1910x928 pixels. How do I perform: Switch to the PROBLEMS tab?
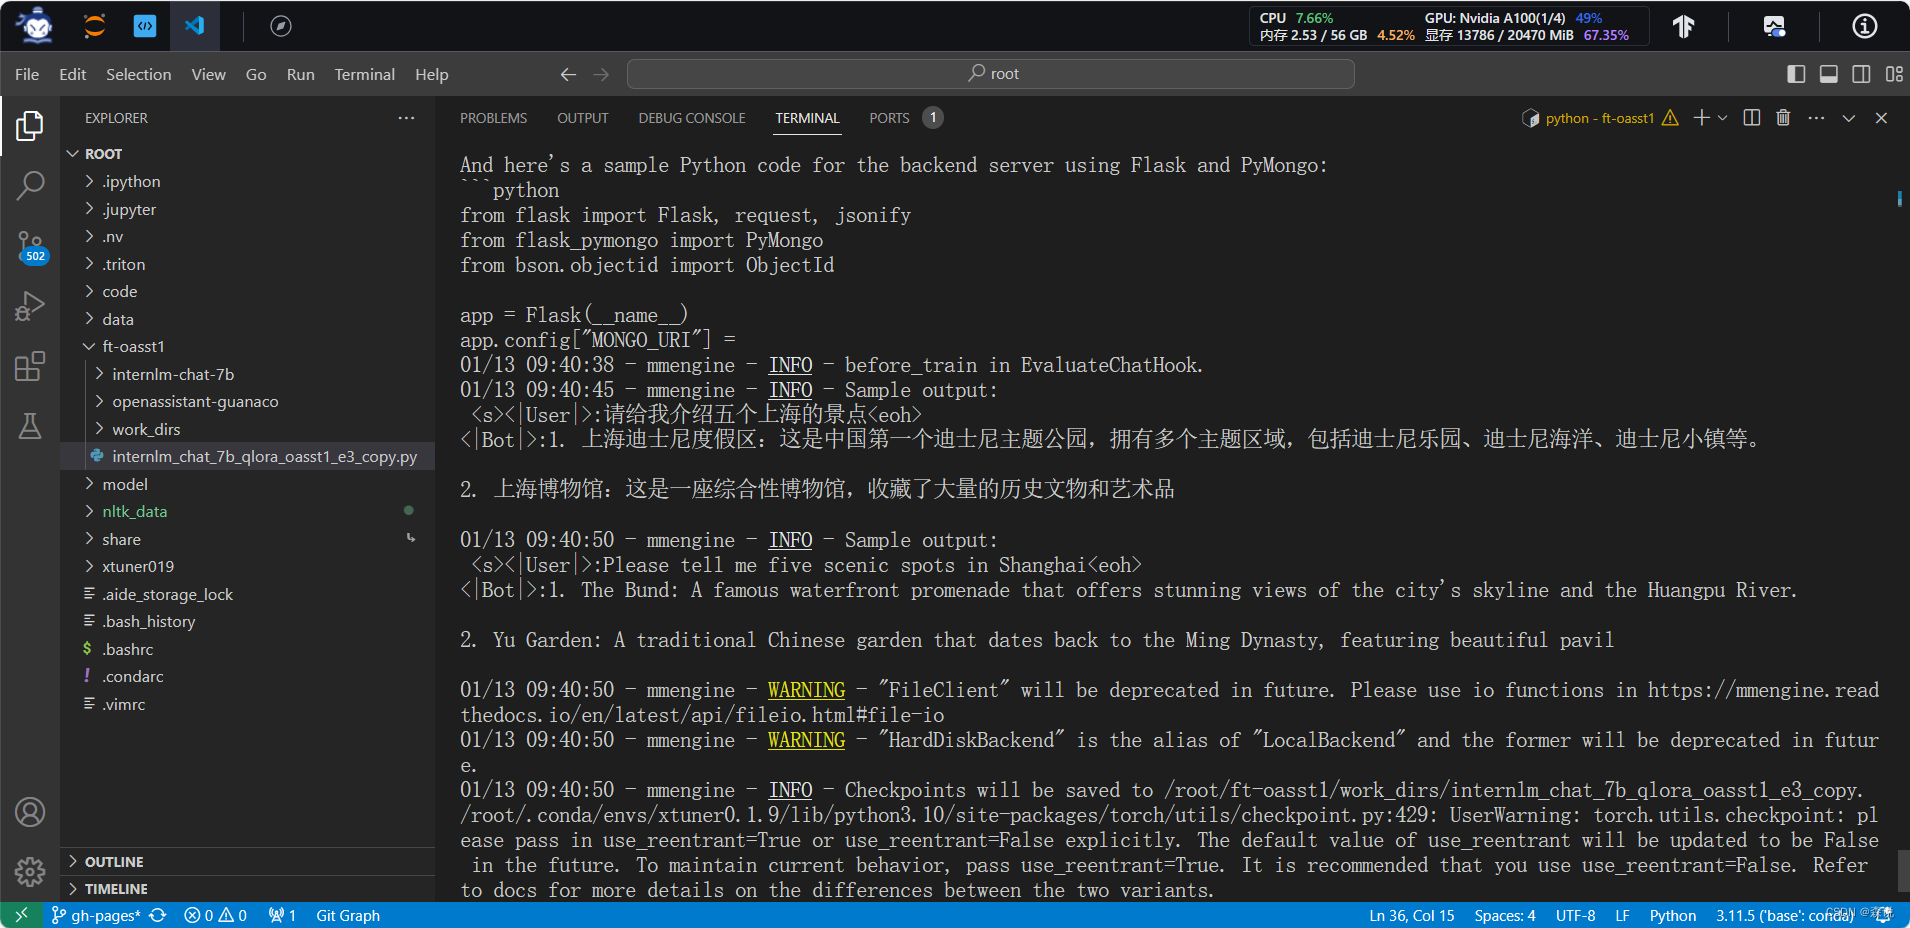[x=493, y=118]
